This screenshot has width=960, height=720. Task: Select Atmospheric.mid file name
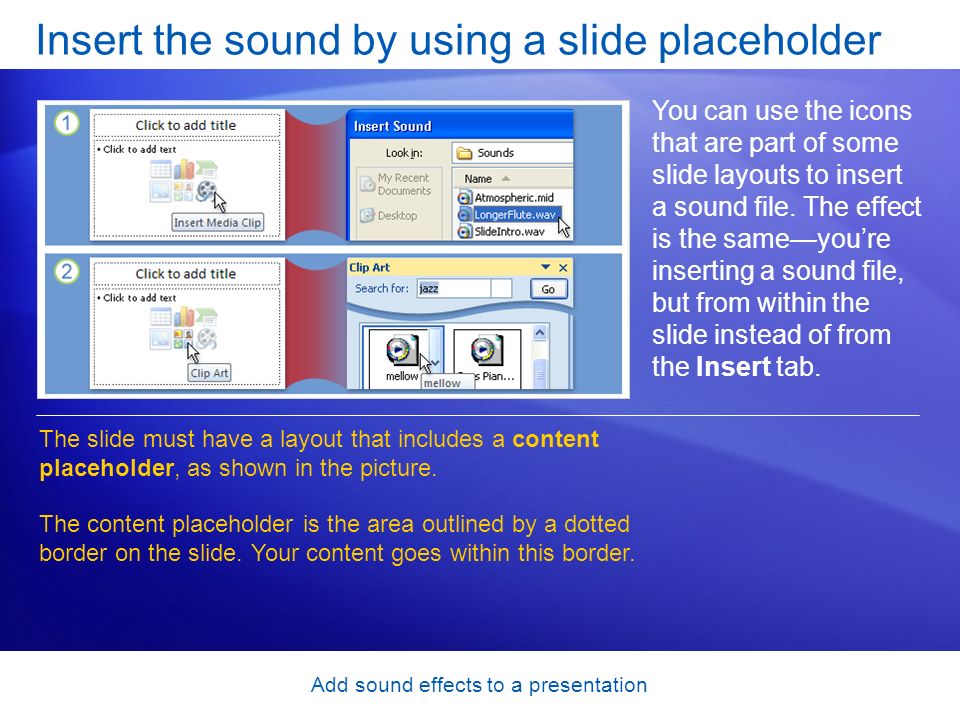coord(514,198)
